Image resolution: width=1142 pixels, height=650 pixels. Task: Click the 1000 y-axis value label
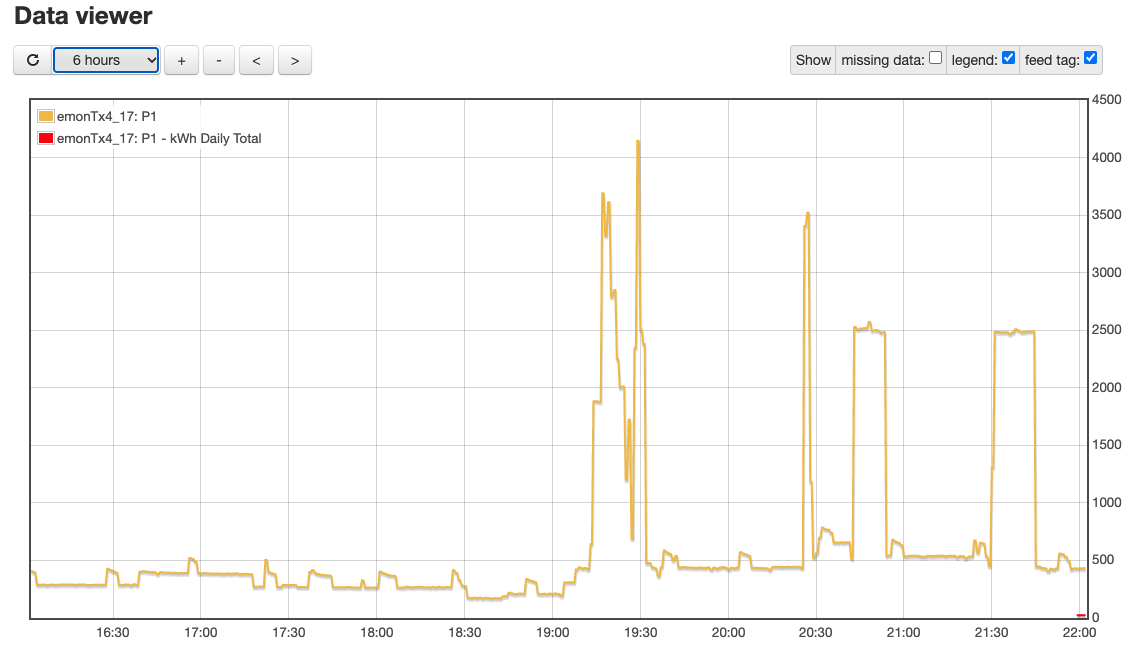1106,503
